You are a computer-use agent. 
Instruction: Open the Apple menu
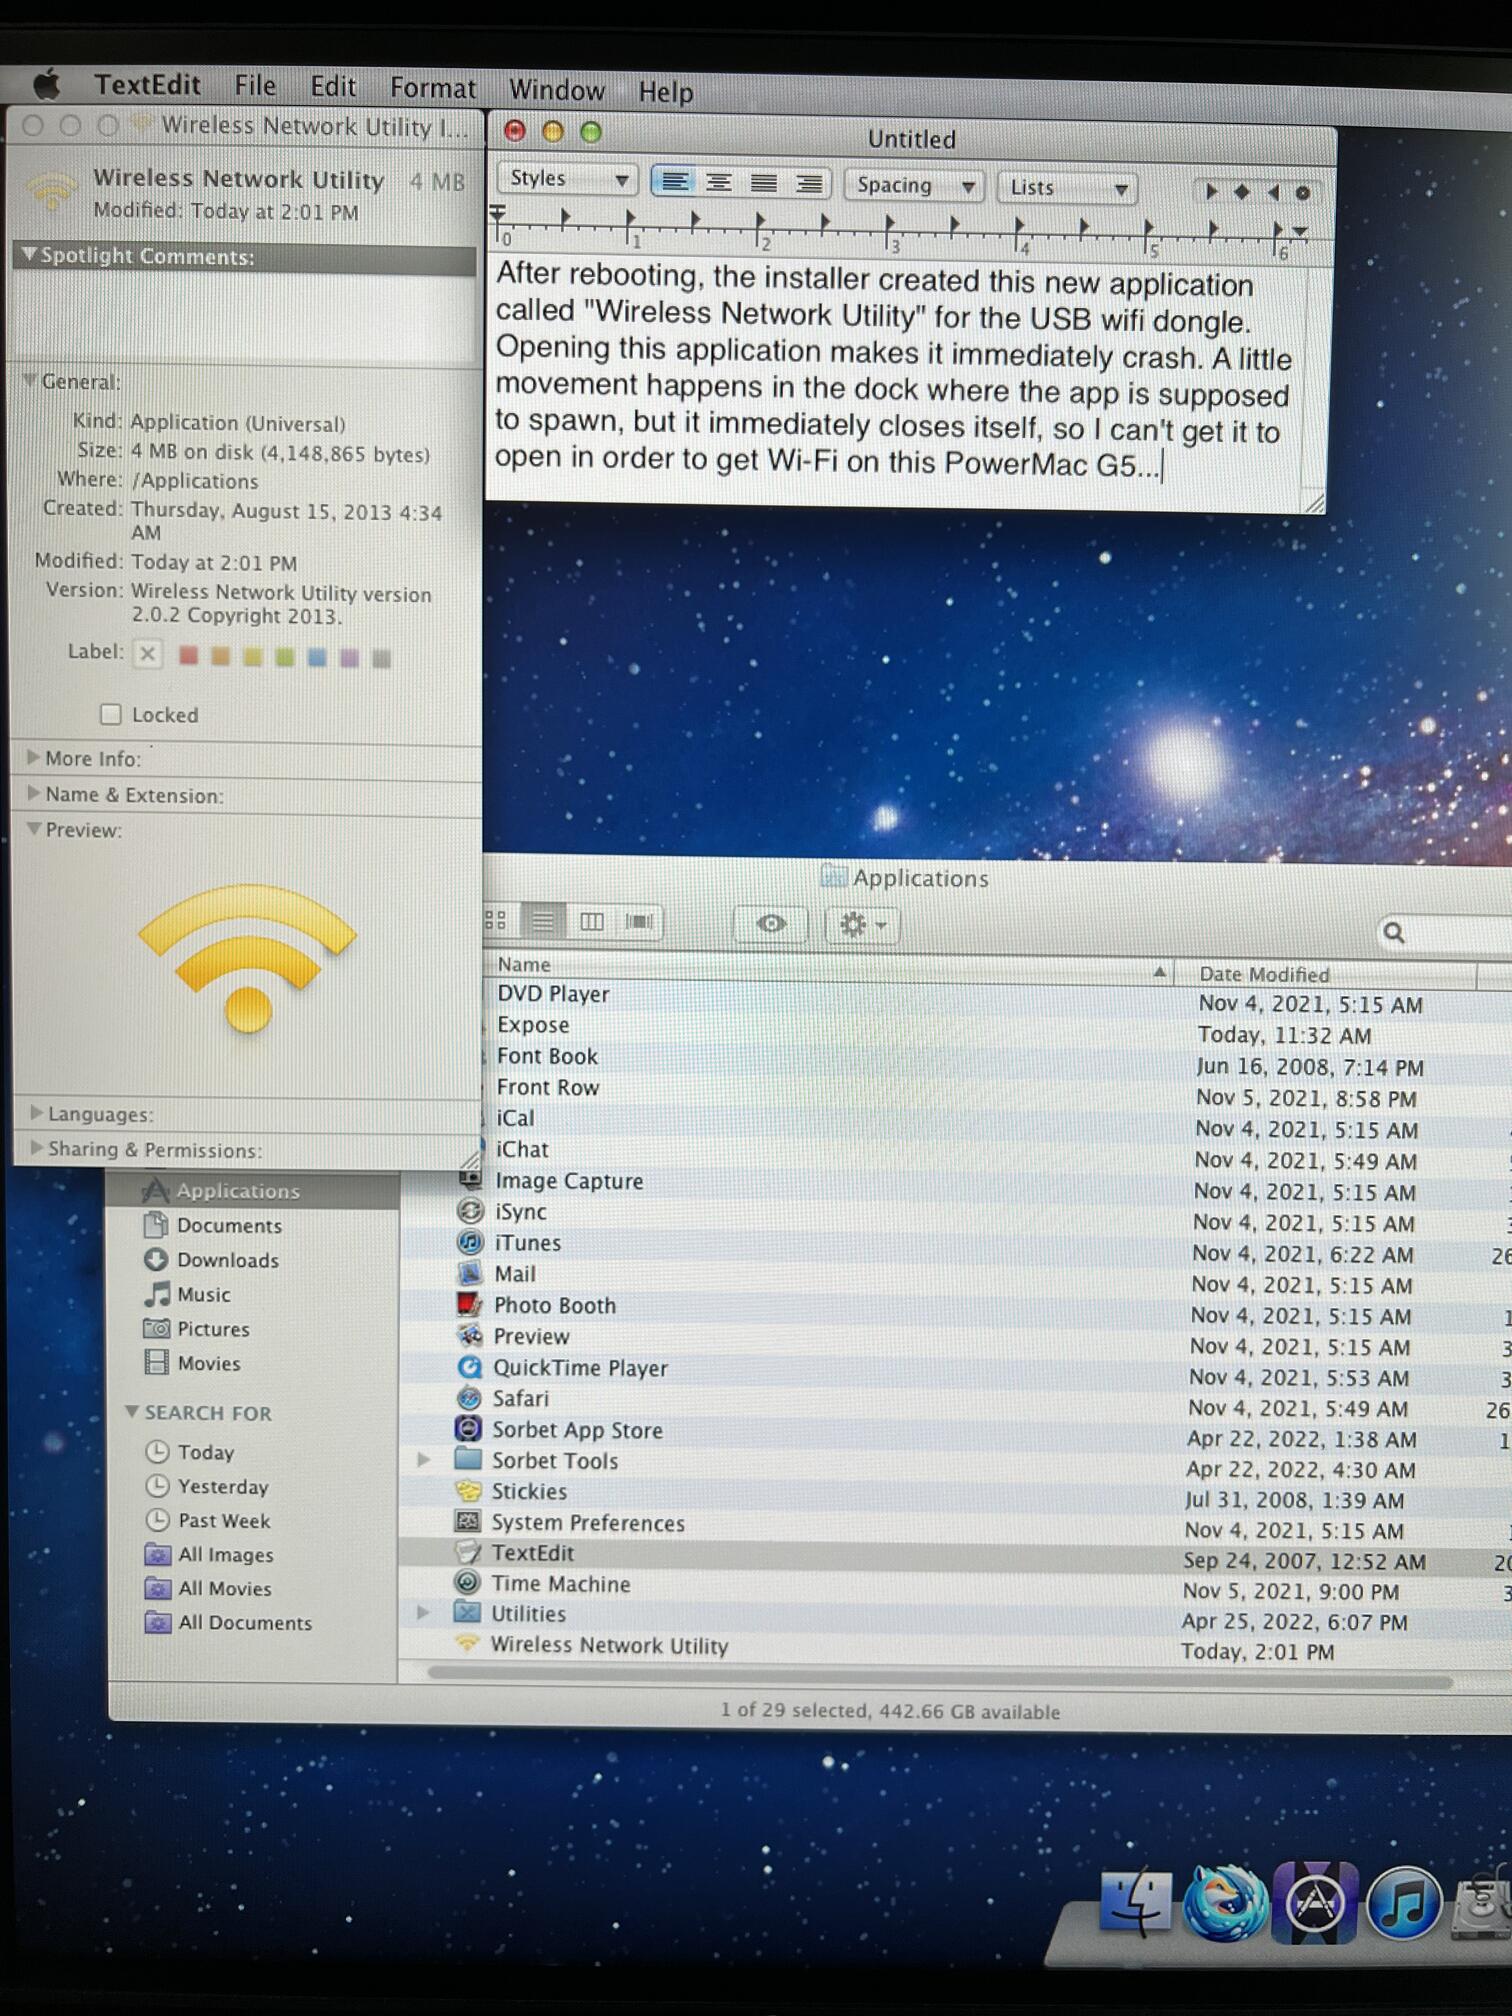46,86
